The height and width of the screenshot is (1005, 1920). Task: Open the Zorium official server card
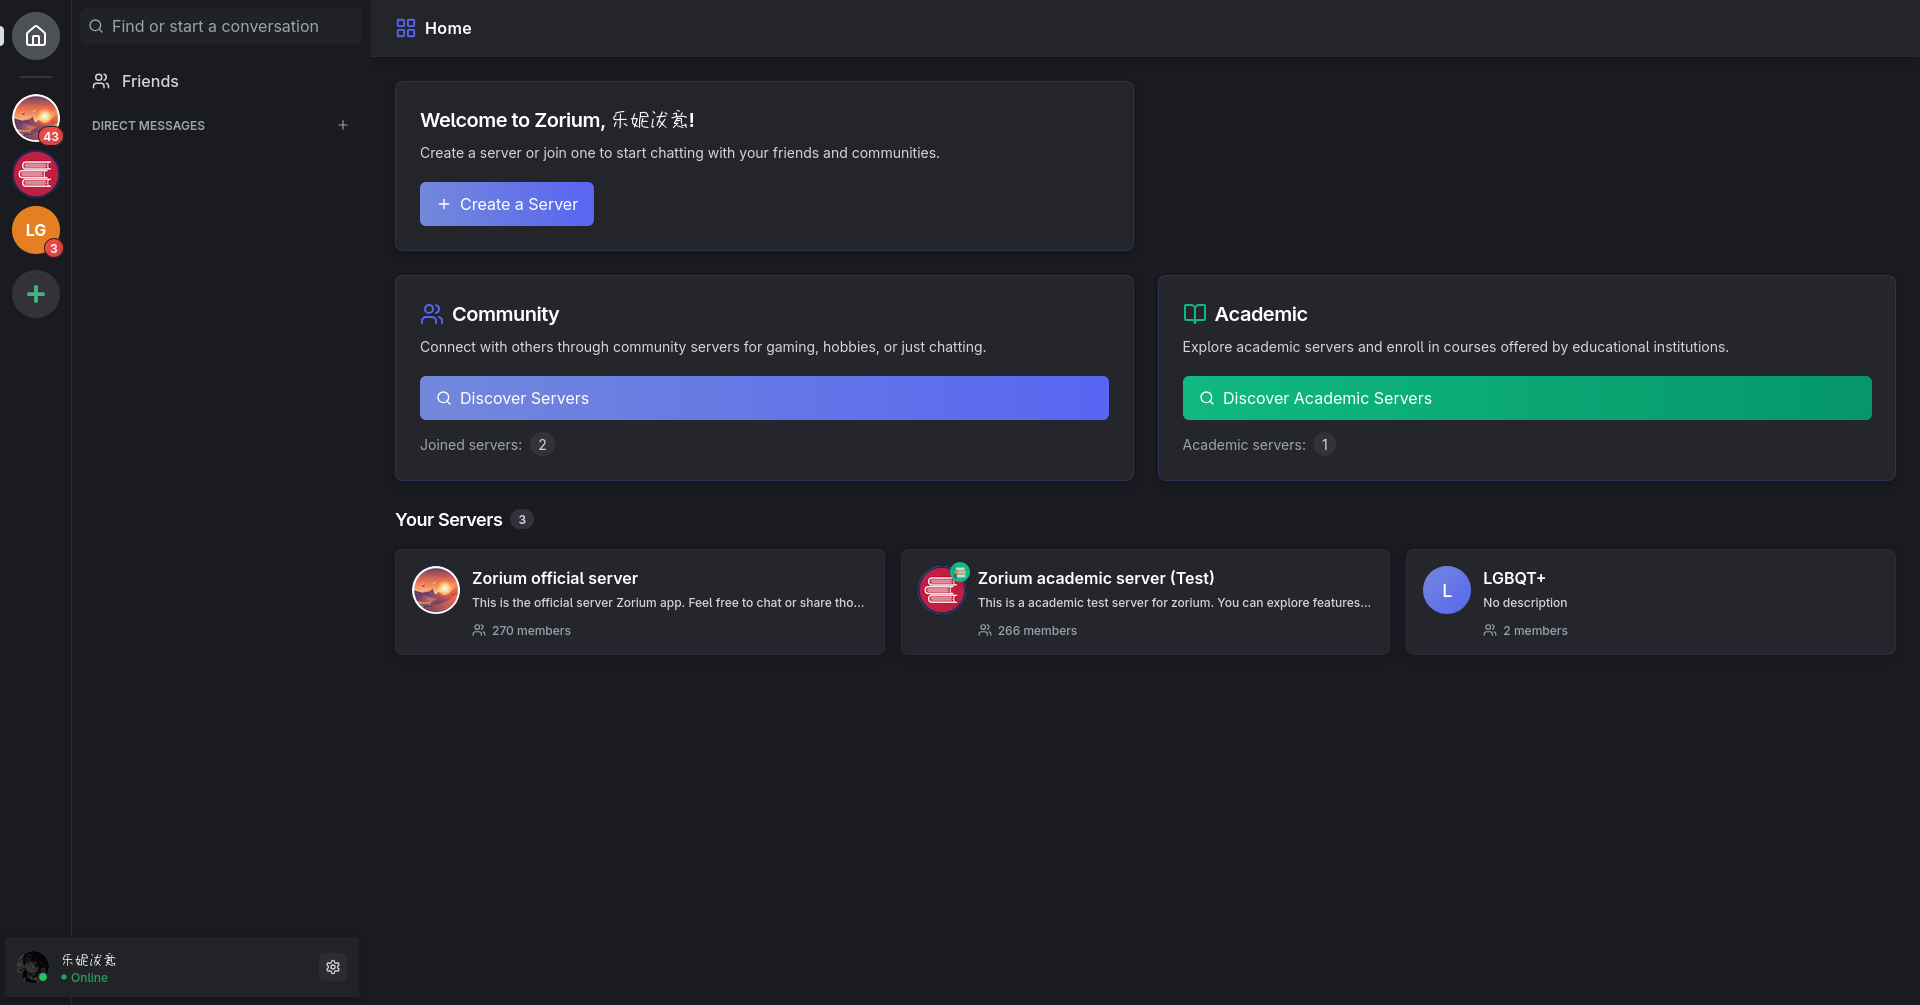pyautogui.click(x=640, y=602)
